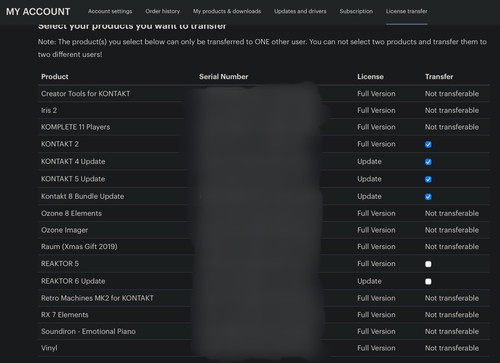Click the License column header
Viewport: 500px width, 363px height.
coord(370,77)
